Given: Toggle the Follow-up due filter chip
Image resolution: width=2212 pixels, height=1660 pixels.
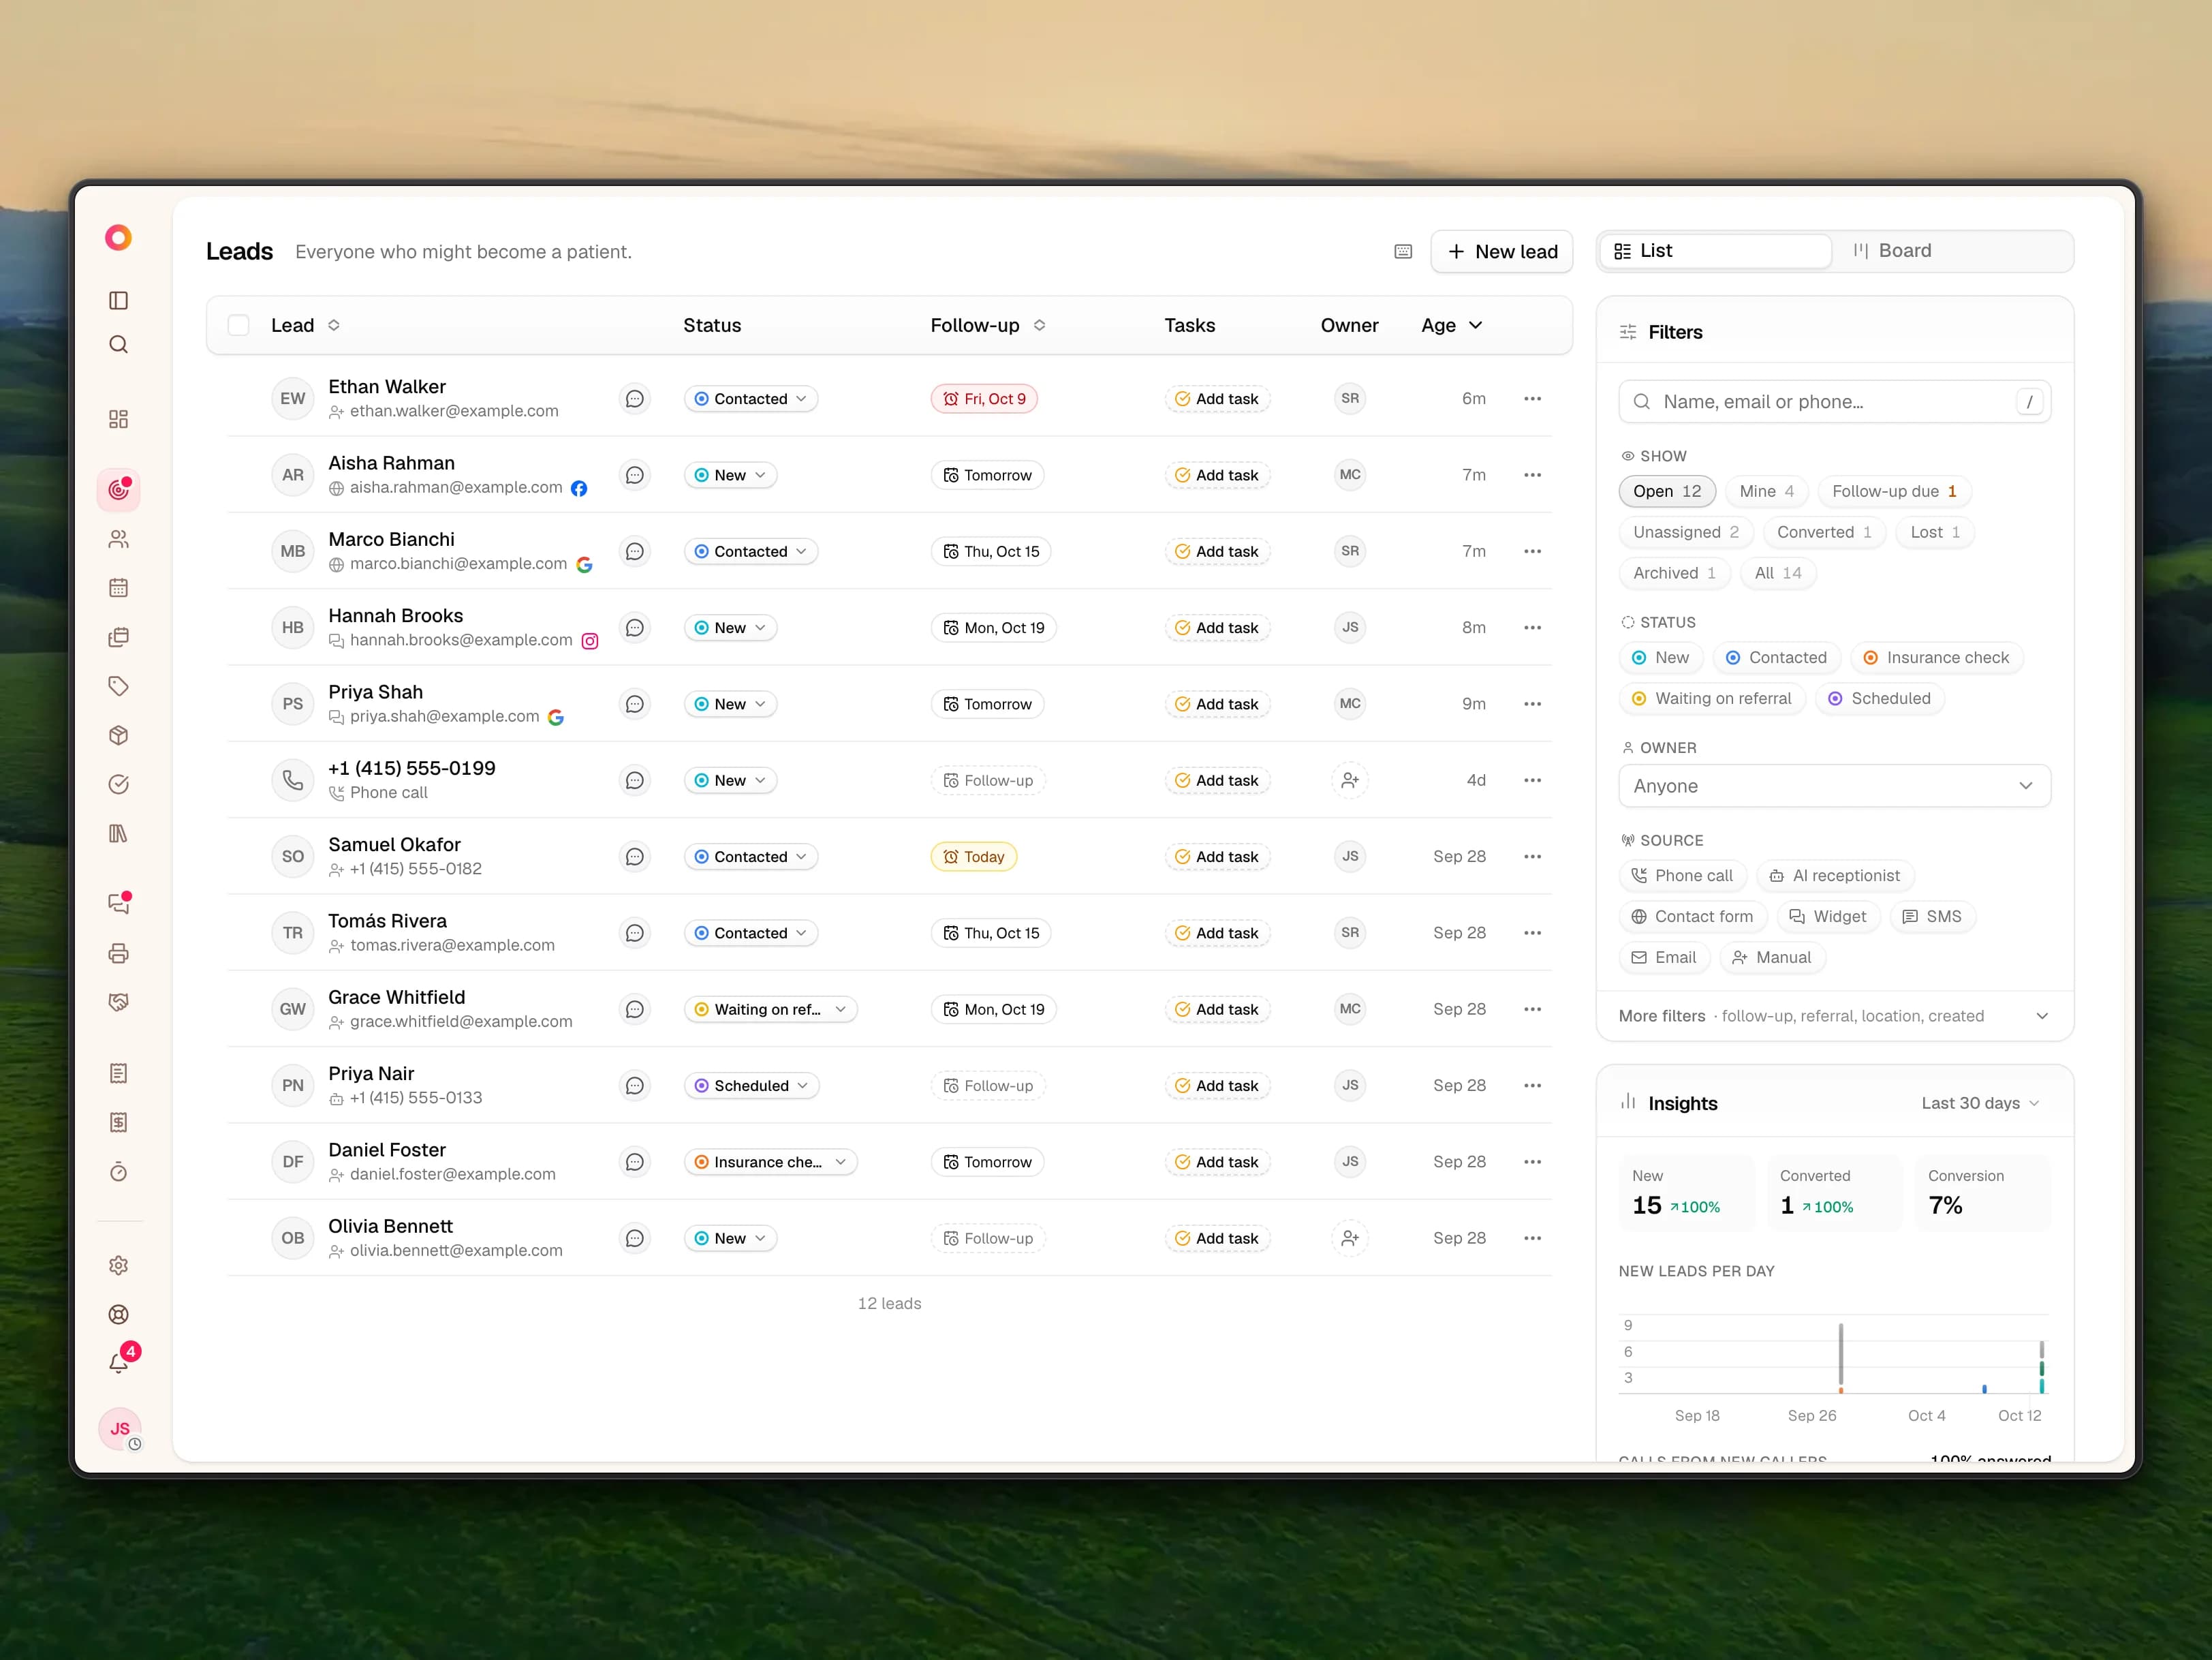Looking at the screenshot, I should (1894, 491).
